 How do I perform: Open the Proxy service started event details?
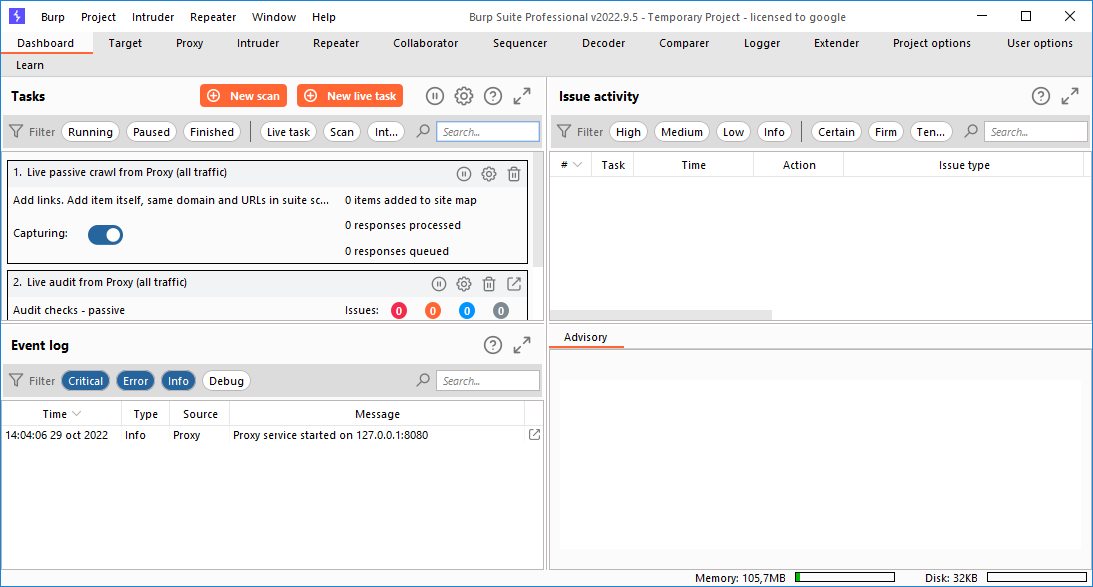[x=535, y=434]
